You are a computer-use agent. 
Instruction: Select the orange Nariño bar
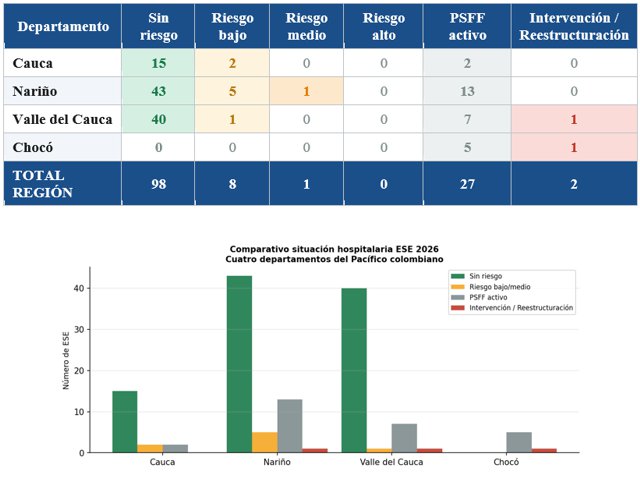pos(264,442)
